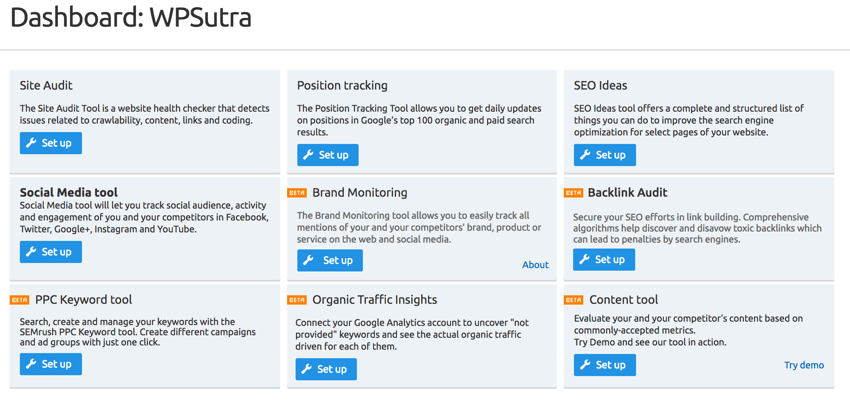
Task: Set up Brand Monitoring tool
Action: click(x=330, y=260)
